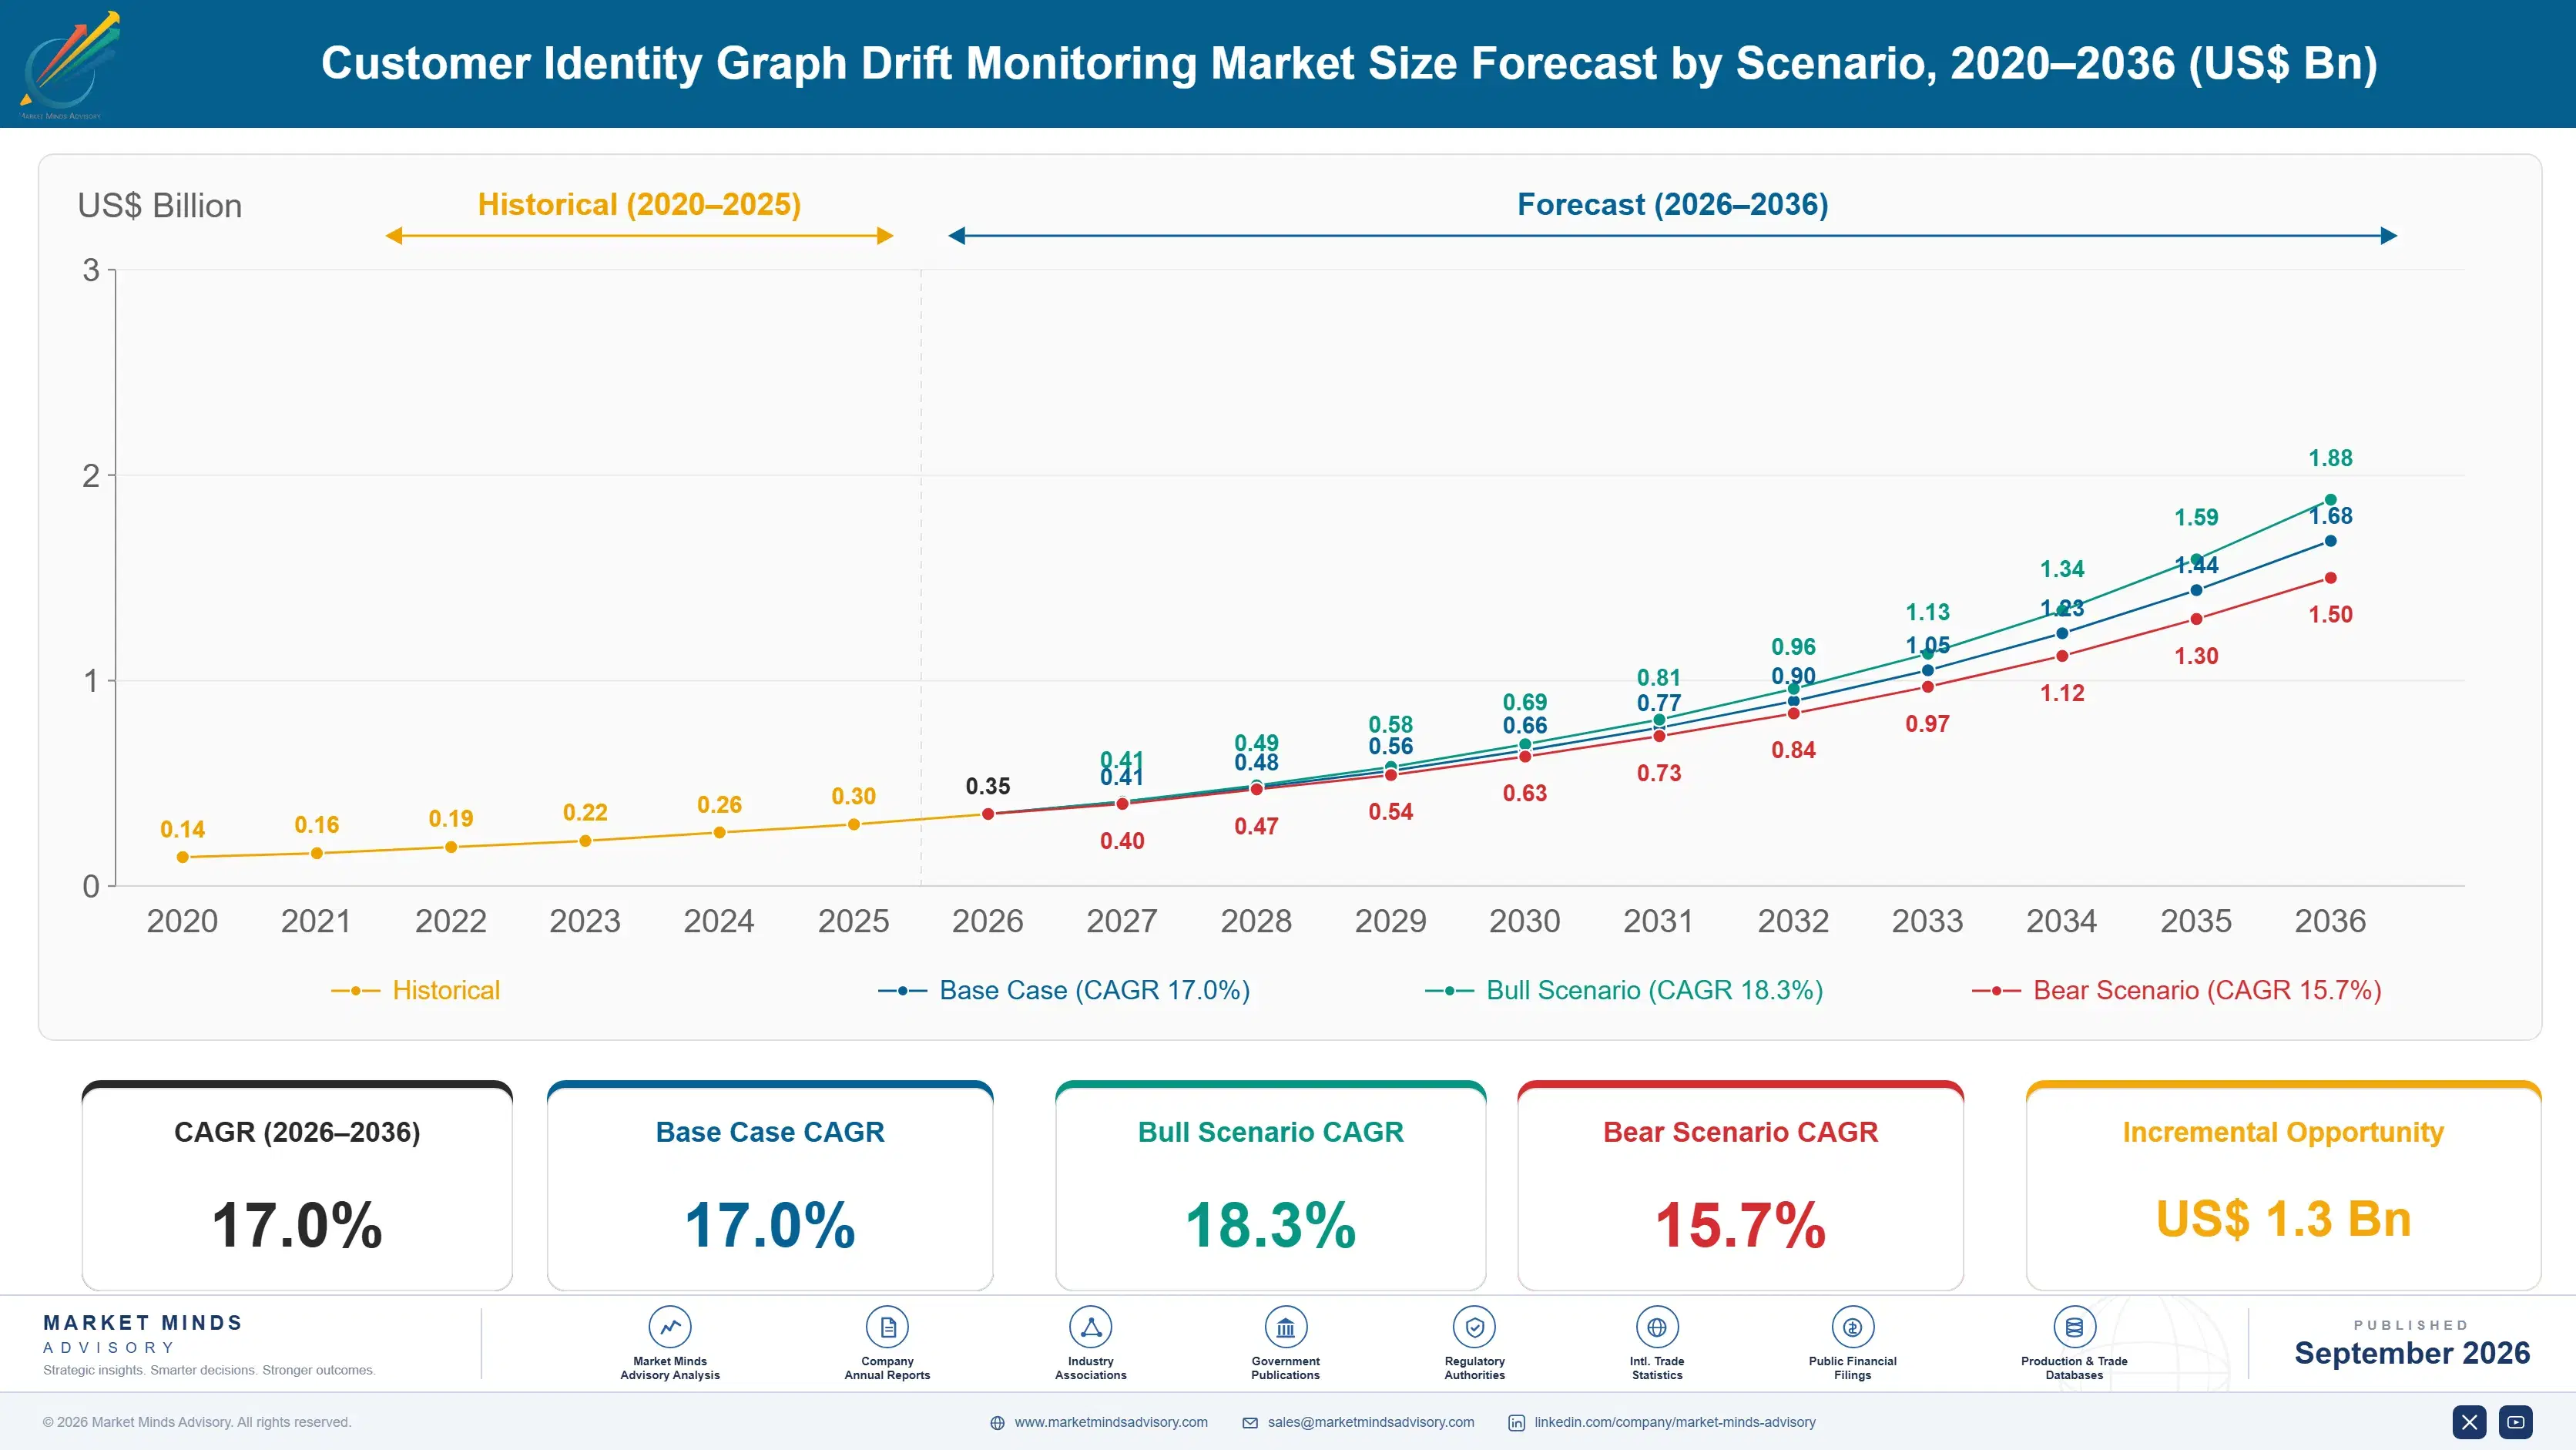The width and height of the screenshot is (2576, 1450).
Task: Select the Bear Scenario CAGR 15.7% card
Action: pos(1740,1186)
